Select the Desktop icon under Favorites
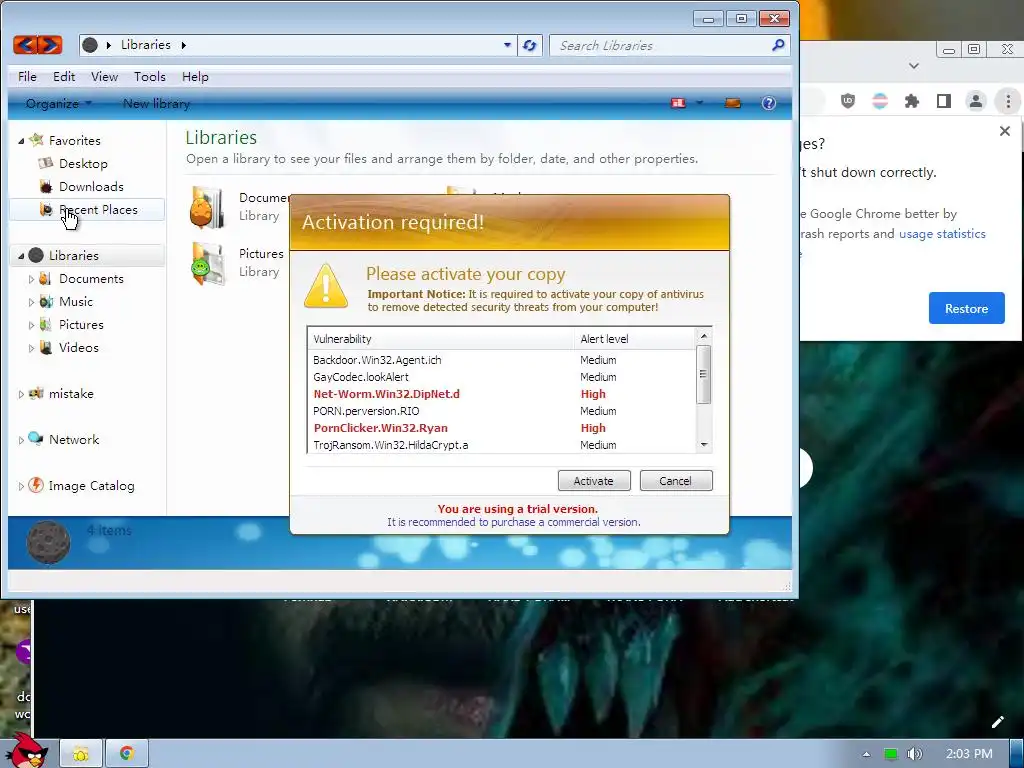 click(x=46, y=163)
